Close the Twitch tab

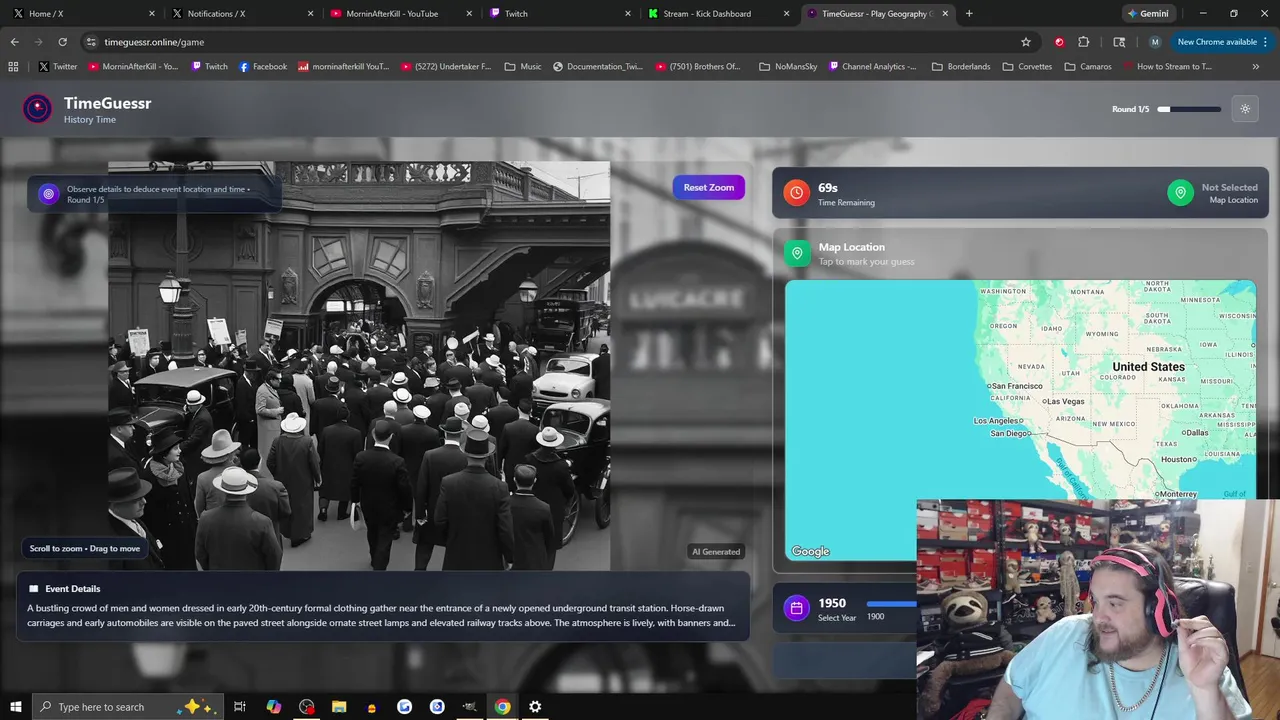[x=628, y=14]
